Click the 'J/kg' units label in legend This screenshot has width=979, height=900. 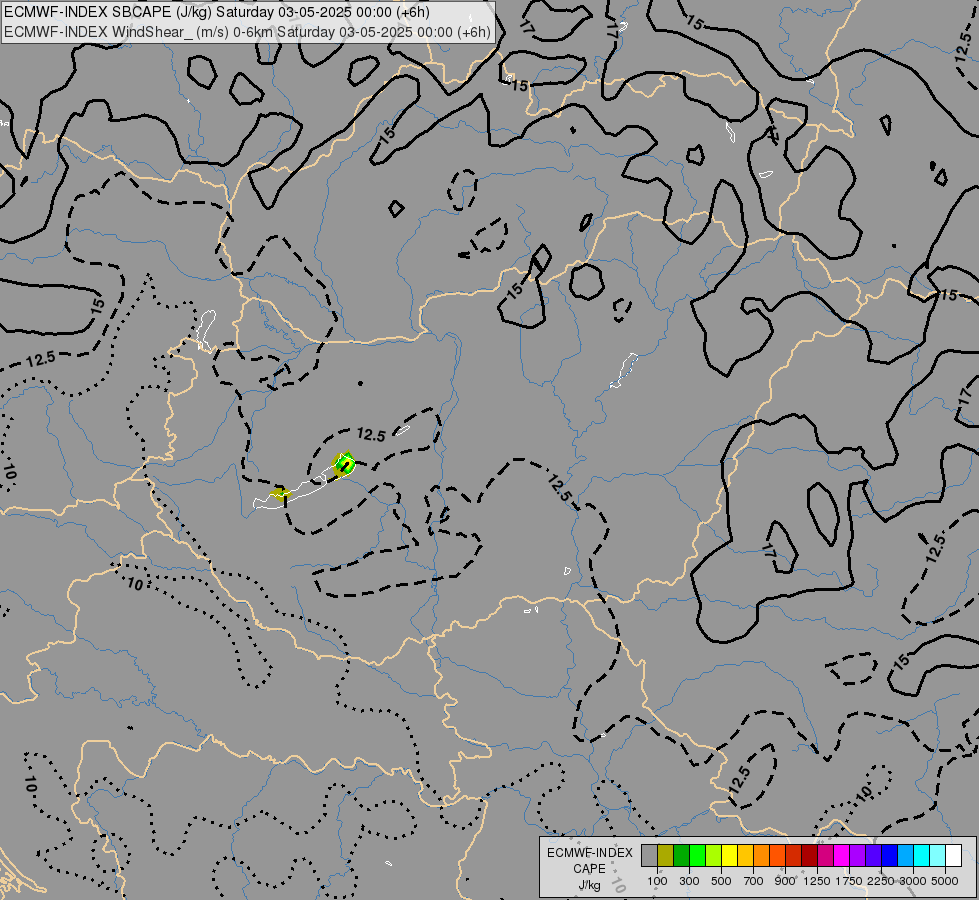click(x=589, y=886)
